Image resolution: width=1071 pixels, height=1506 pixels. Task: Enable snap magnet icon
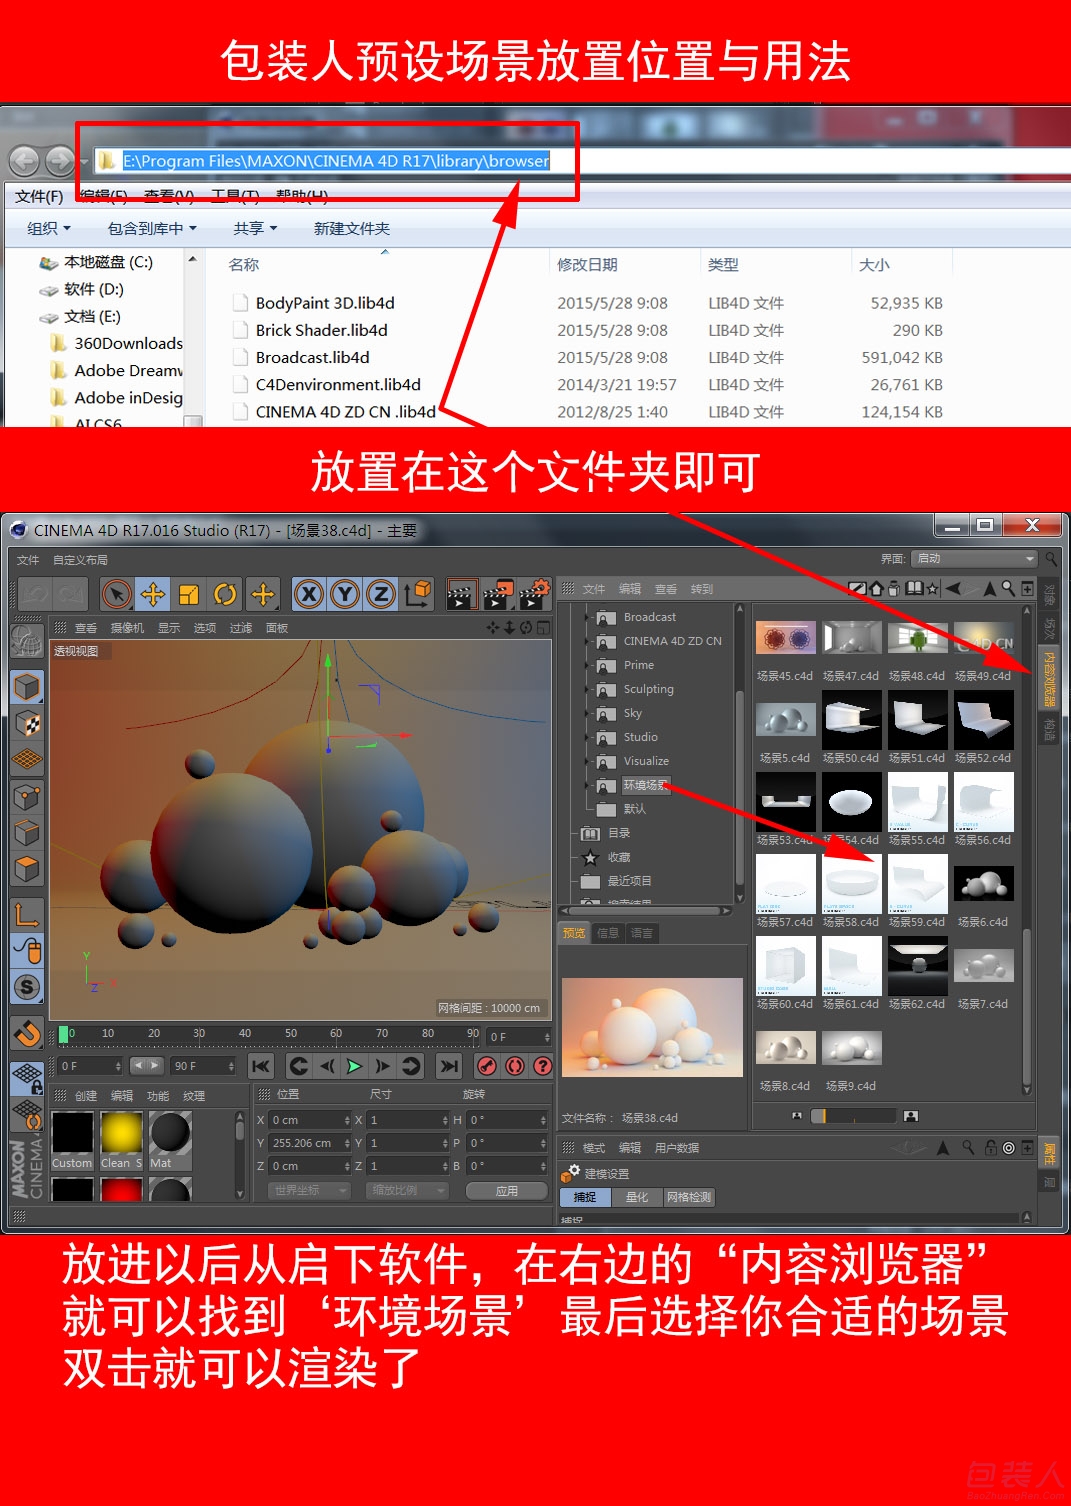point(27,1033)
